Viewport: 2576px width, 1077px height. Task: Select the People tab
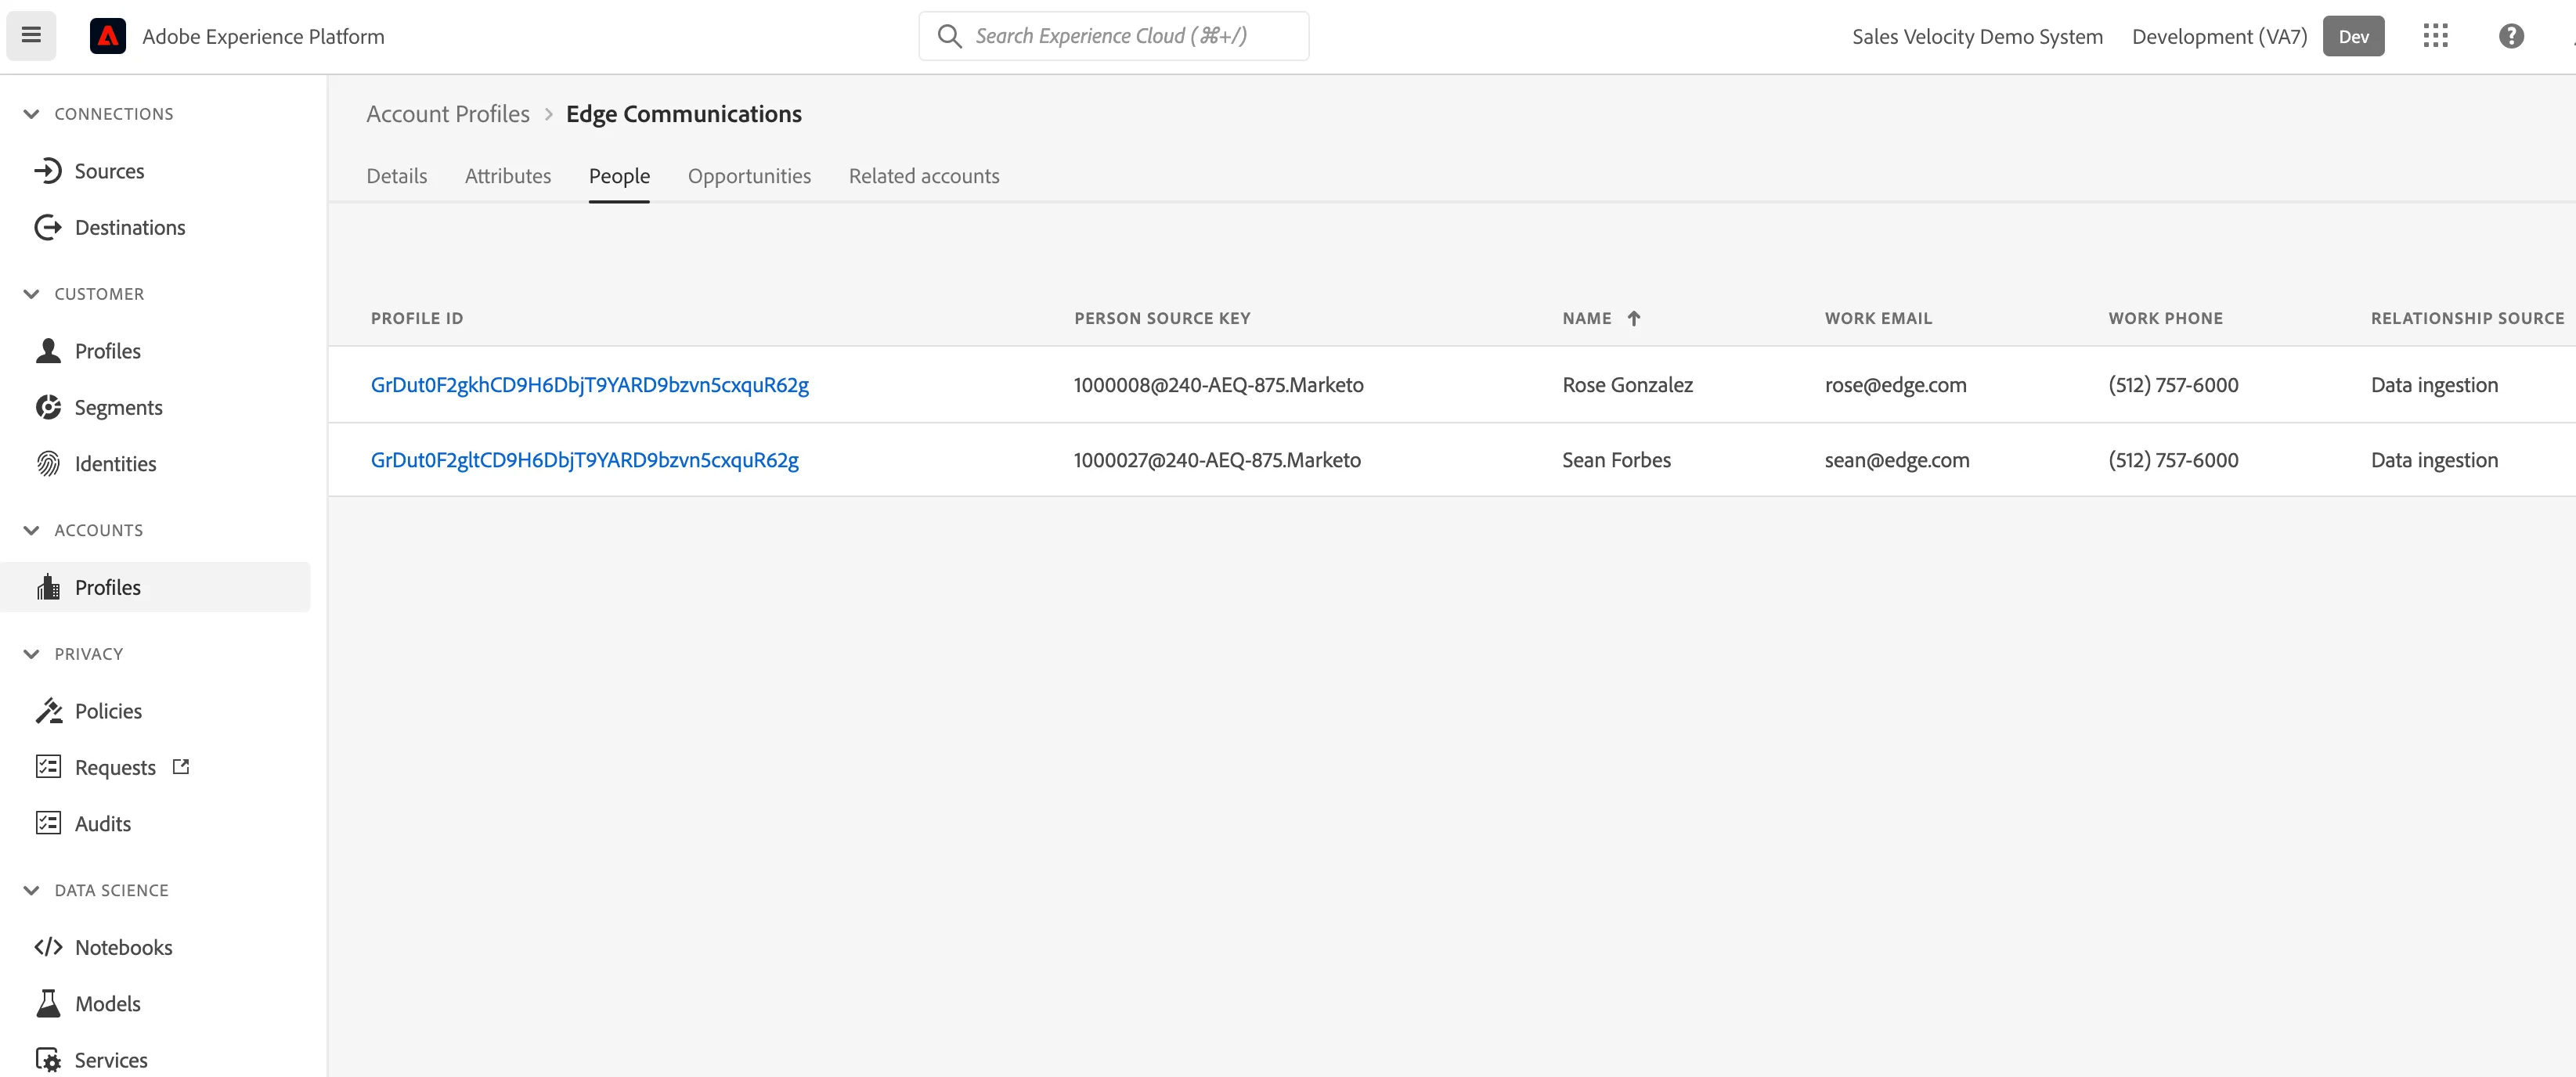(x=619, y=176)
